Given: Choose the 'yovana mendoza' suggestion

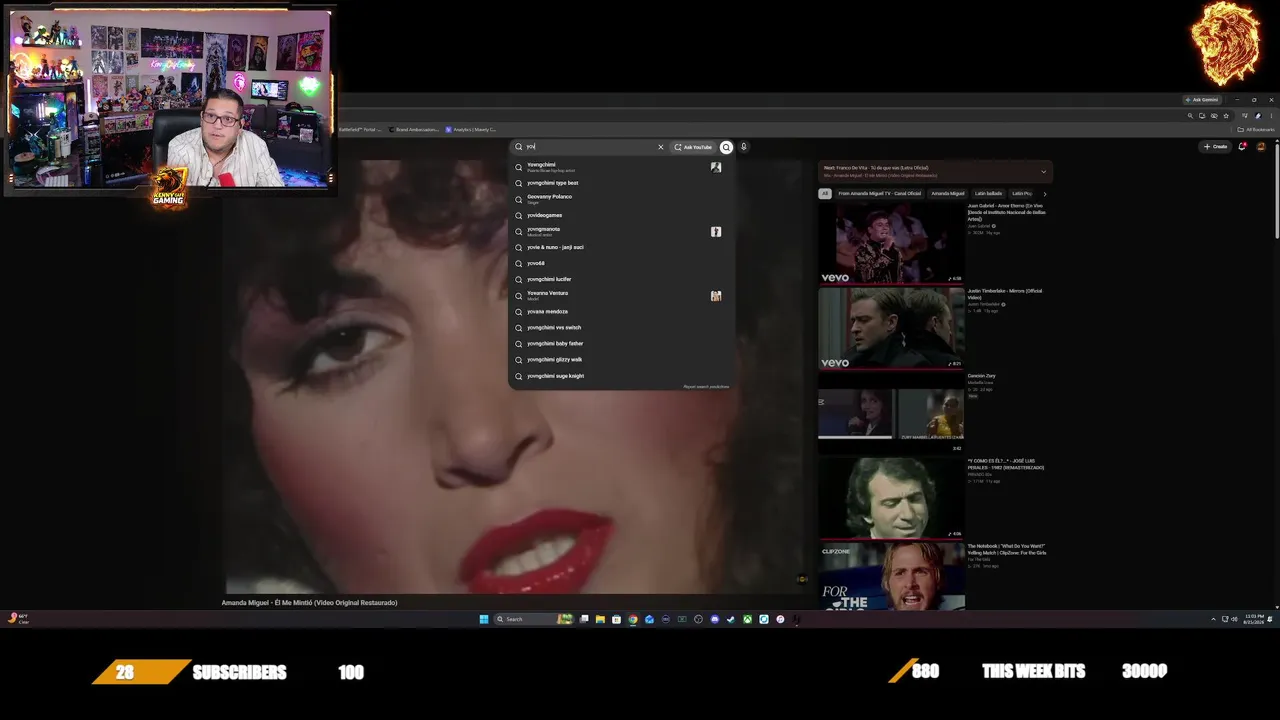Looking at the screenshot, I should [622, 311].
